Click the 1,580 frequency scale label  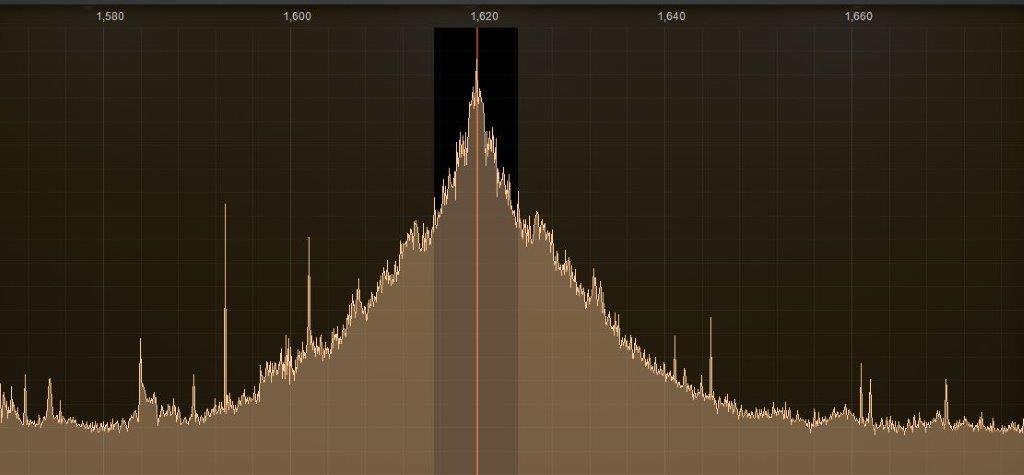110,16
